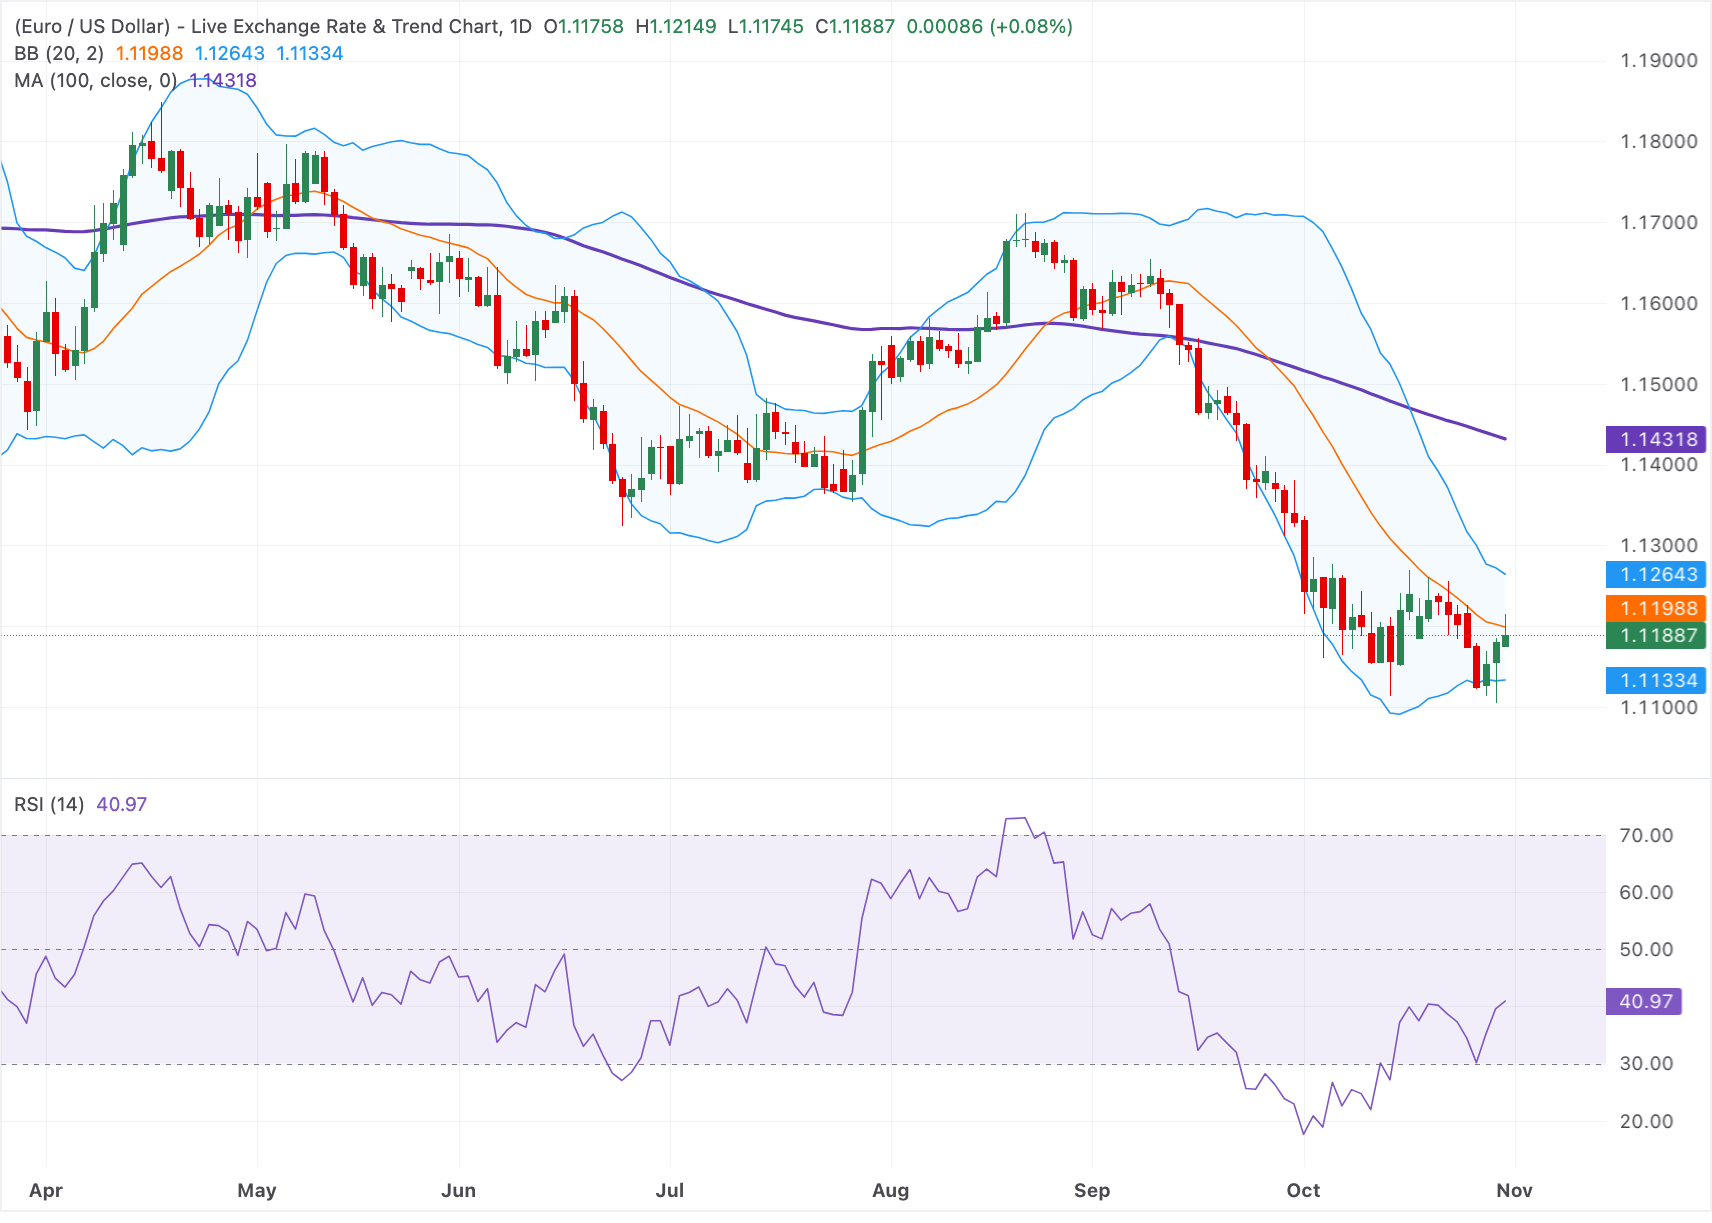
Task: Select the MA (100, close, 0) indicator label
Action: [96, 80]
